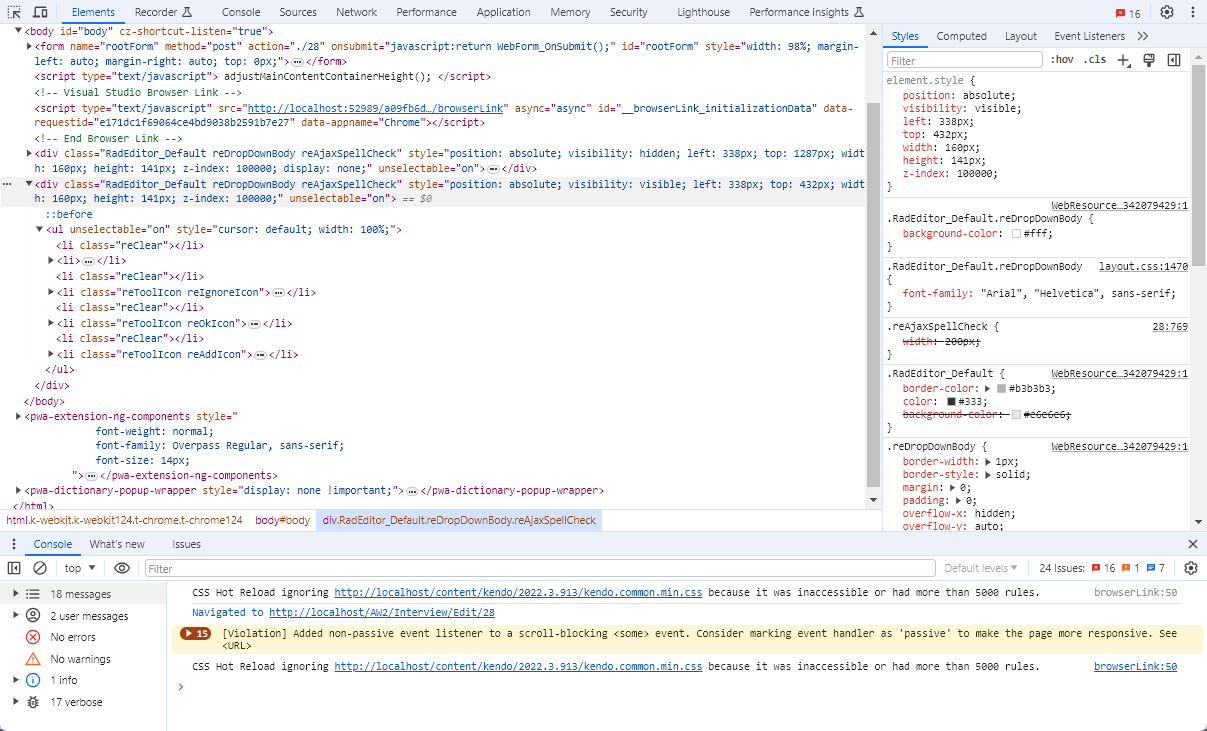Toggle the .cls element classes panel
This screenshot has height=731, width=1207.
tap(1095, 60)
